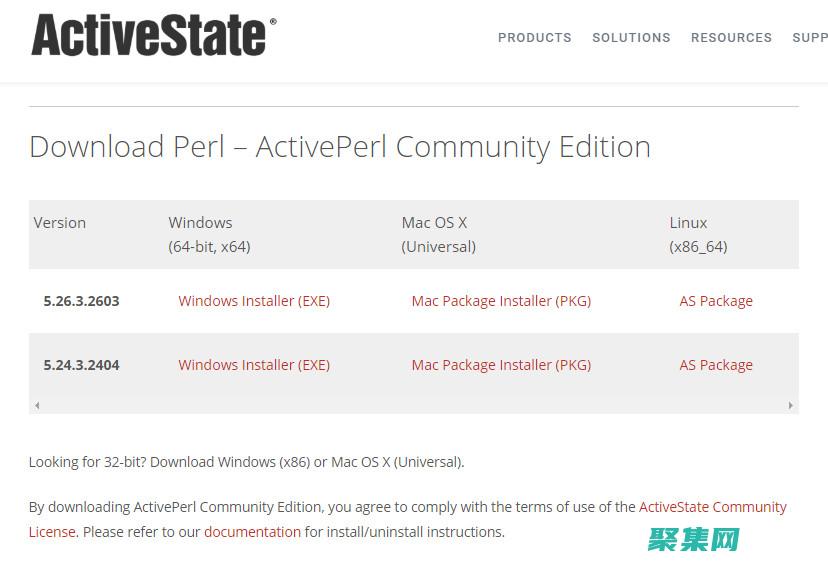Image resolution: width=828 pixels, height=561 pixels.
Task: Open the RESOURCES menu
Action: point(731,38)
